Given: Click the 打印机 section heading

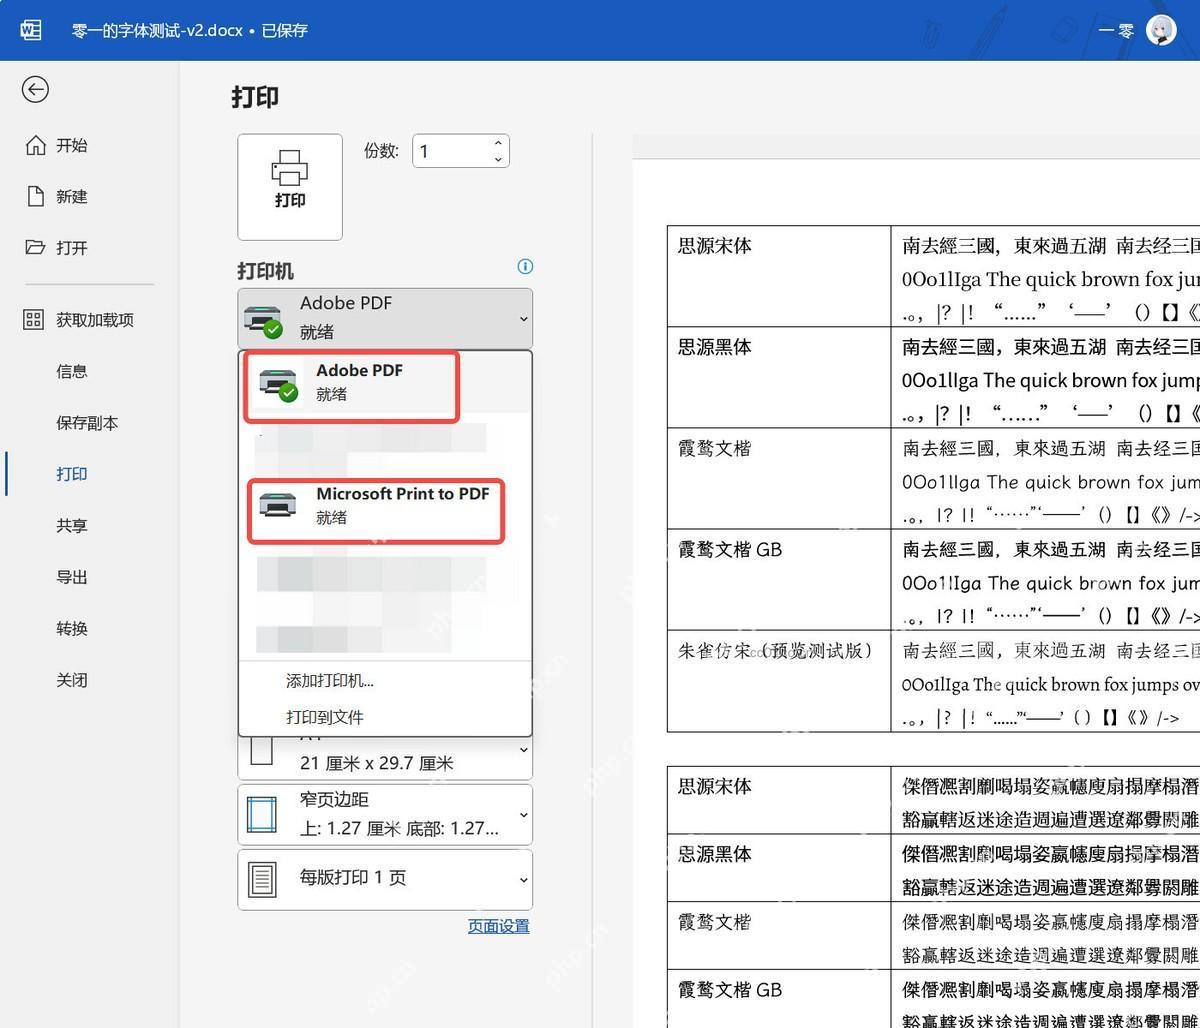Looking at the screenshot, I should click(265, 271).
